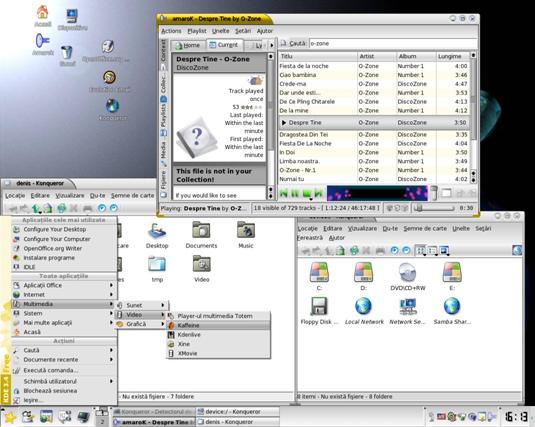The width and height of the screenshot is (535, 427).
Task: Expand Documente recente submenu
Action: [64, 359]
